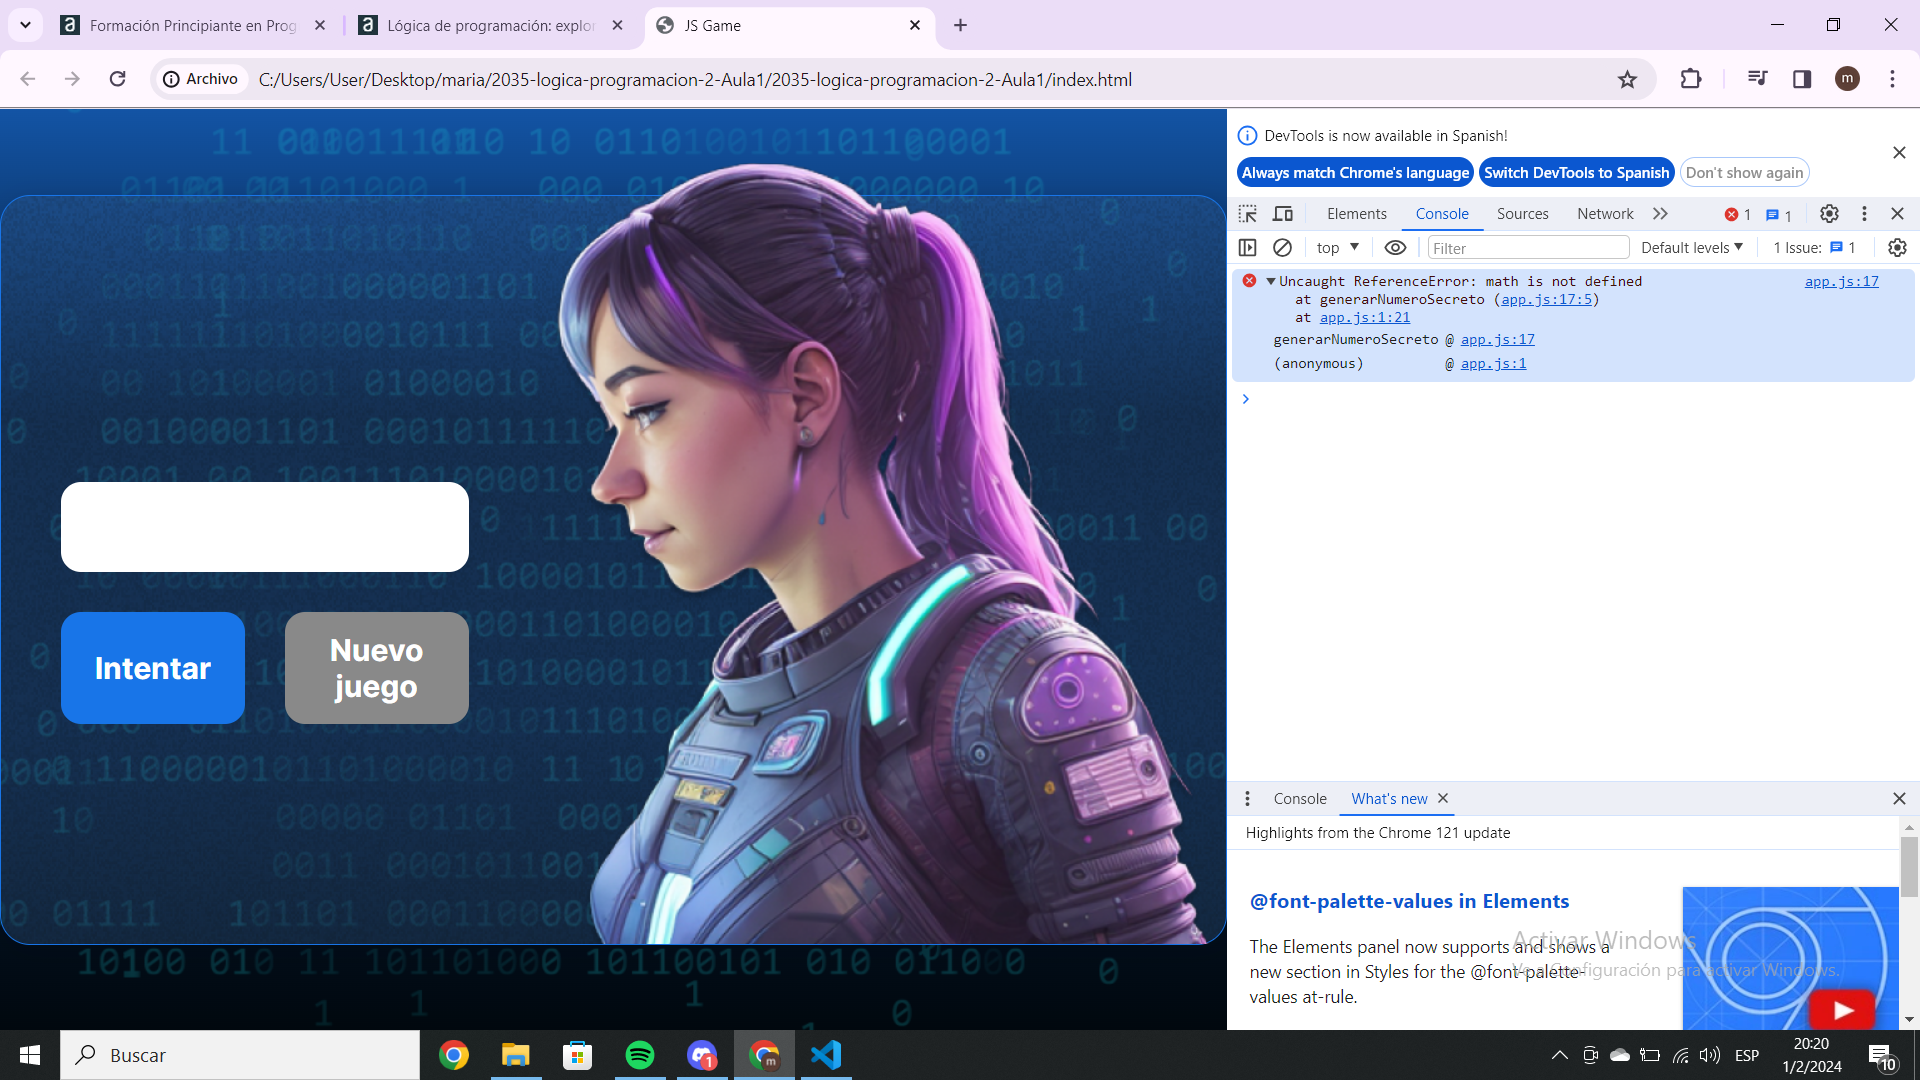Click the Elements tab in DevTools
1920x1080 pixels.
(x=1357, y=212)
